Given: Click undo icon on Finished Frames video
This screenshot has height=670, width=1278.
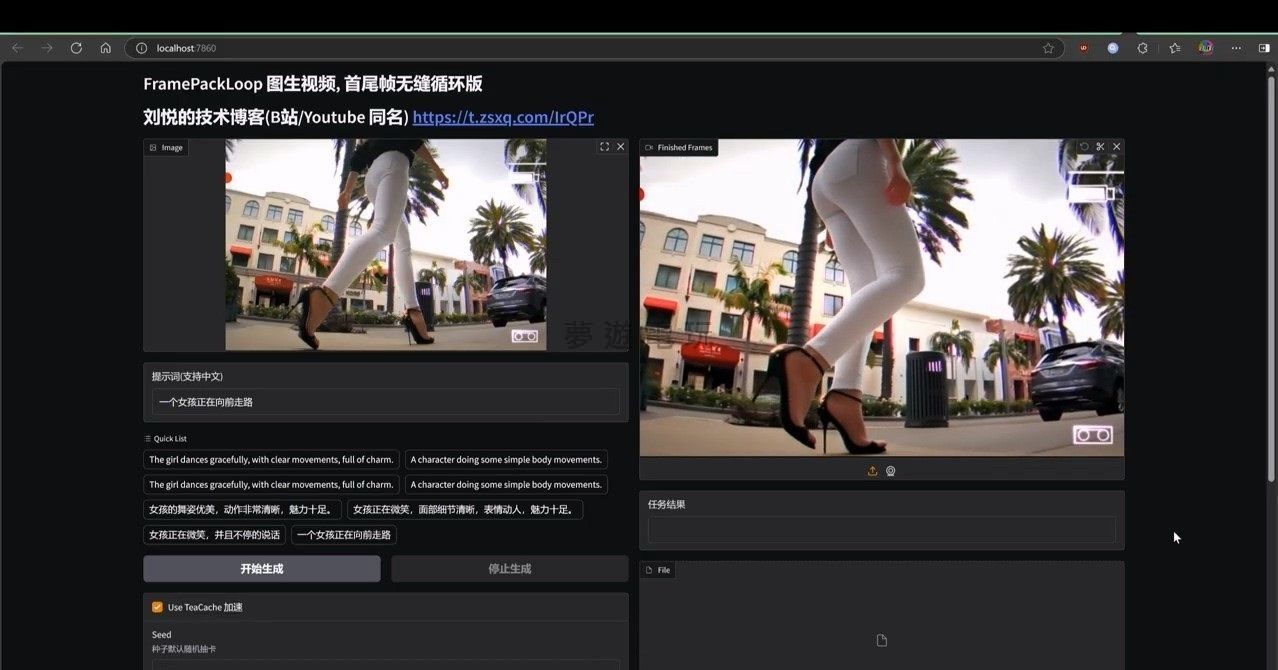Looking at the screenshot, I should [x=1084, y=147].
